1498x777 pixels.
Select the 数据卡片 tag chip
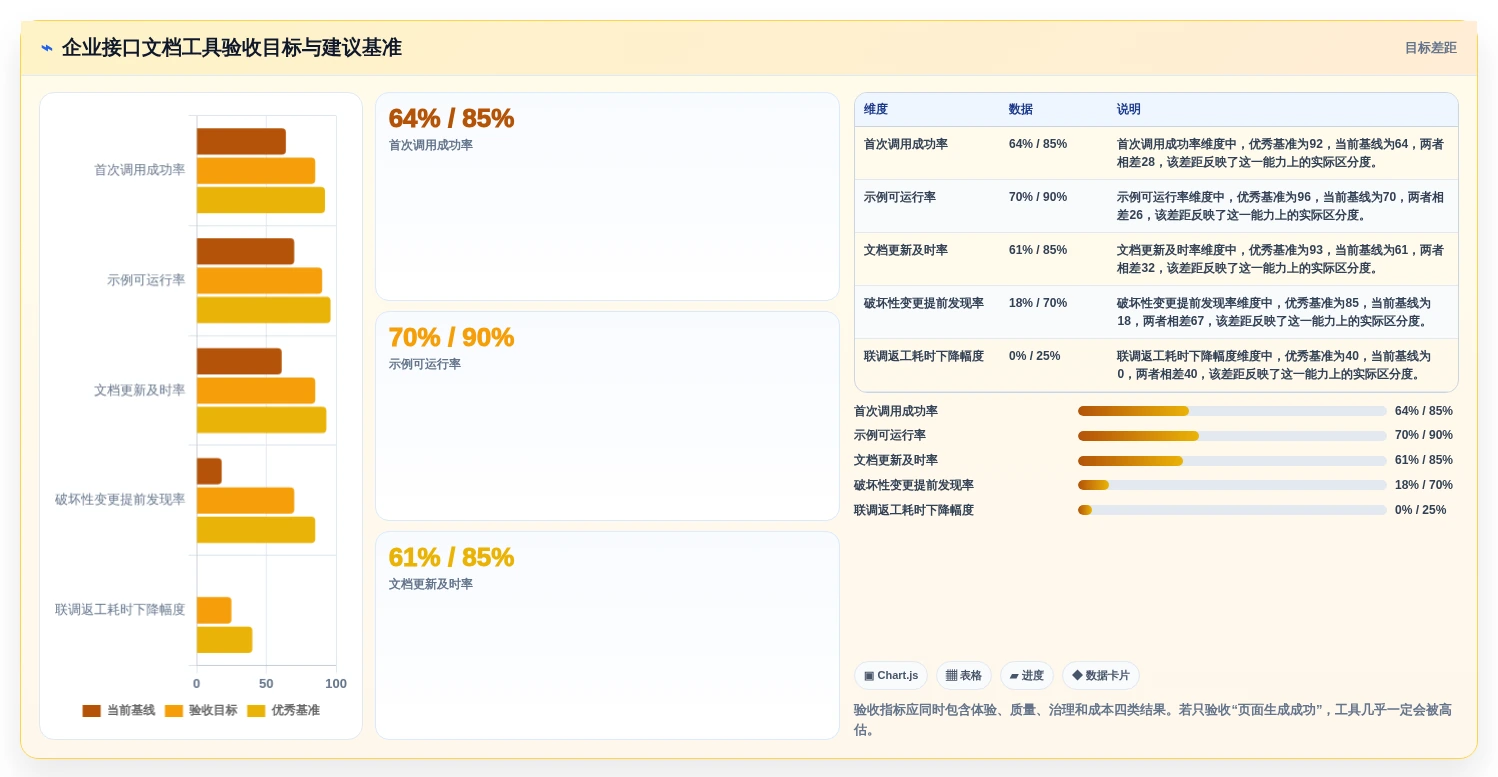(x=1101, y=676)
